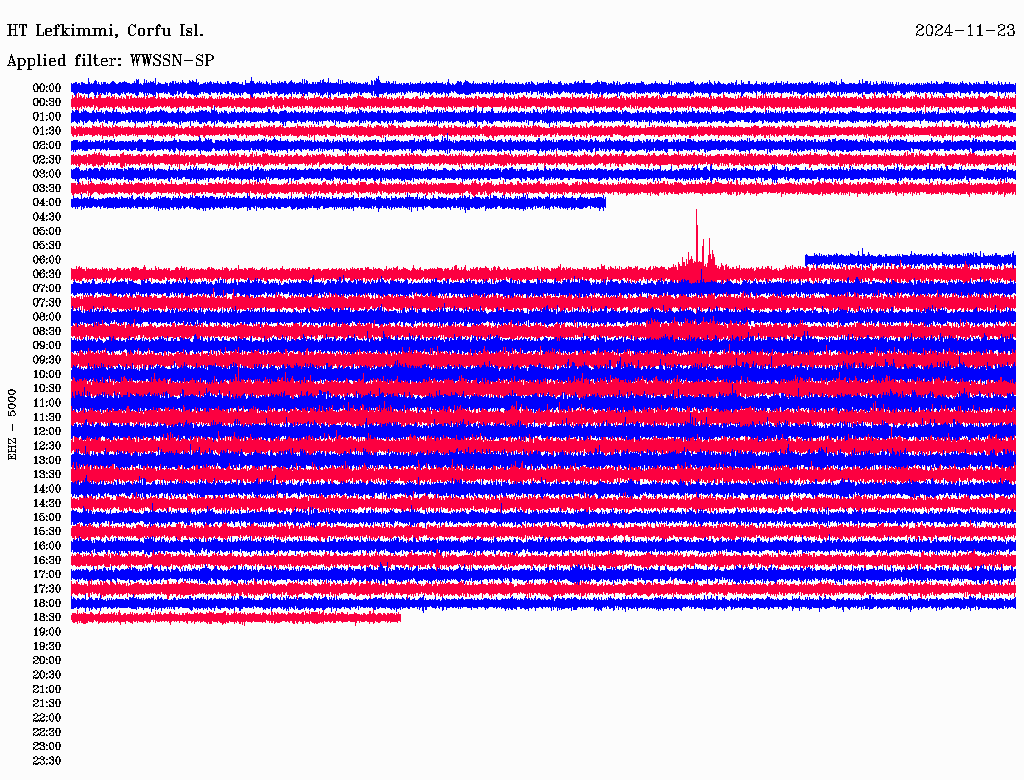Select the 01:00 time label
The height and width of the screenshot is (780, 1024).
coord(47,116)
